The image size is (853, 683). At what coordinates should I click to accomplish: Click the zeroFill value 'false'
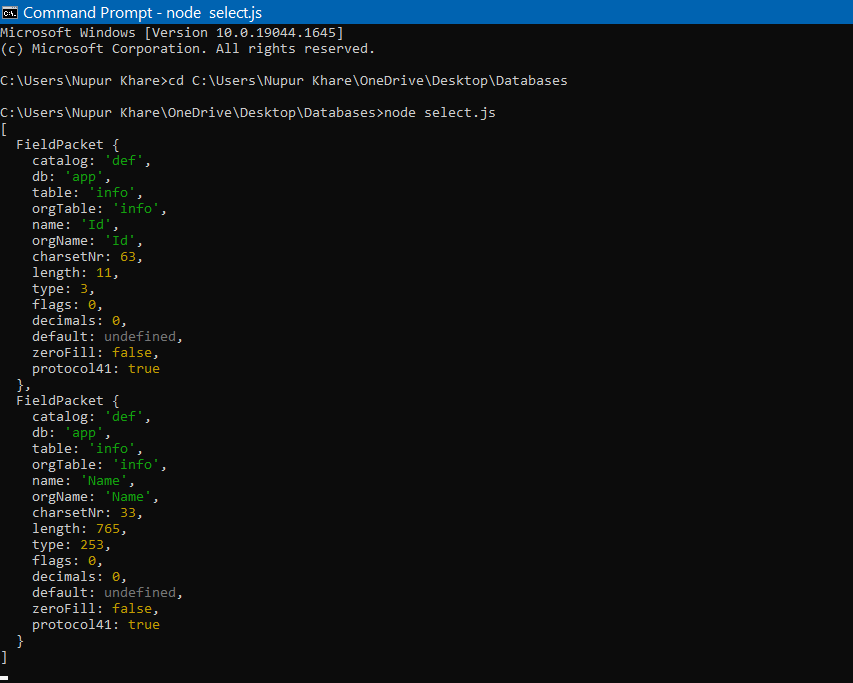(131, 608)
